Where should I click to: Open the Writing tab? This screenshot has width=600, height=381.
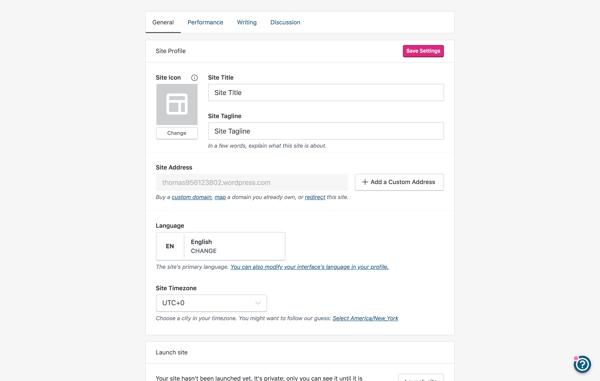[246, 22]
